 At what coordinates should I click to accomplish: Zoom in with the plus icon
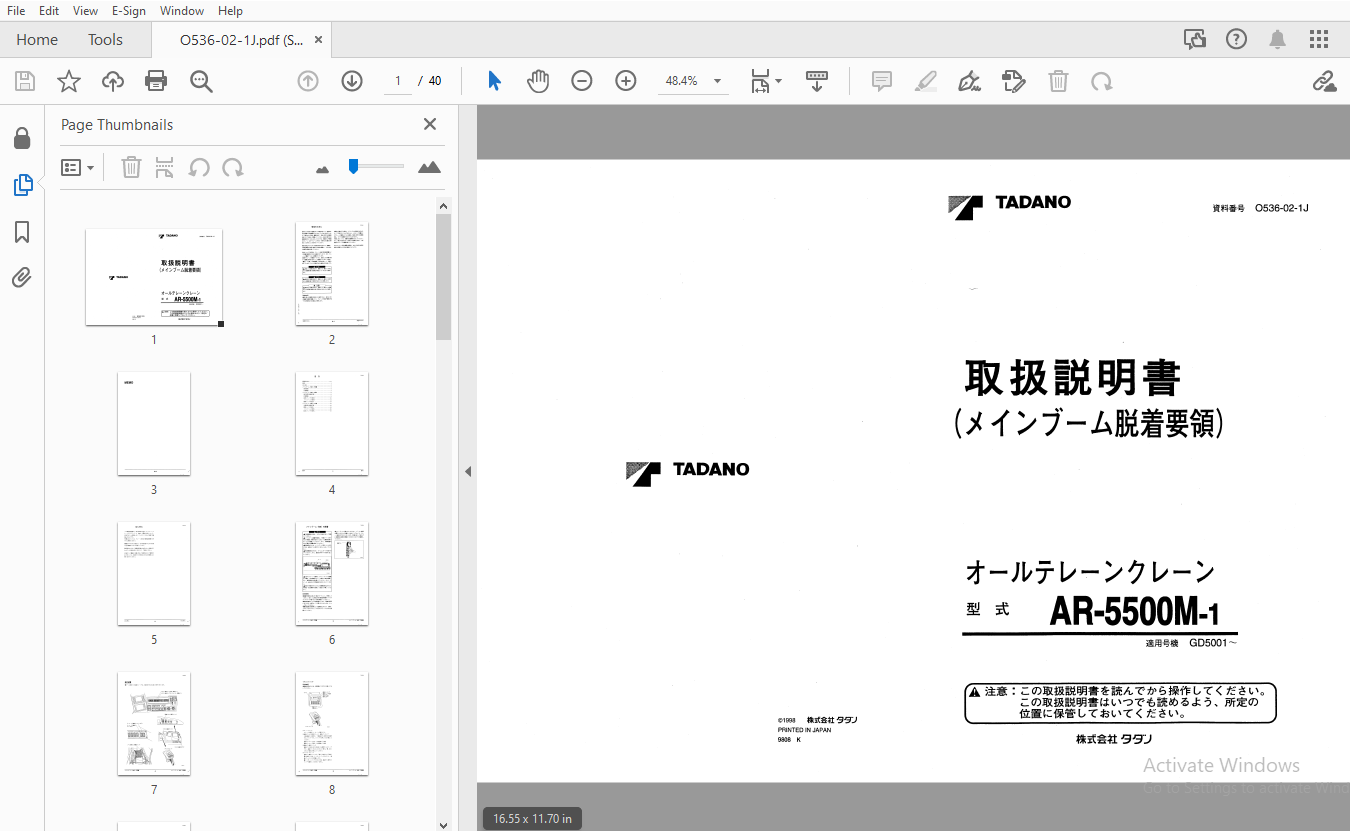click(626, 81)
